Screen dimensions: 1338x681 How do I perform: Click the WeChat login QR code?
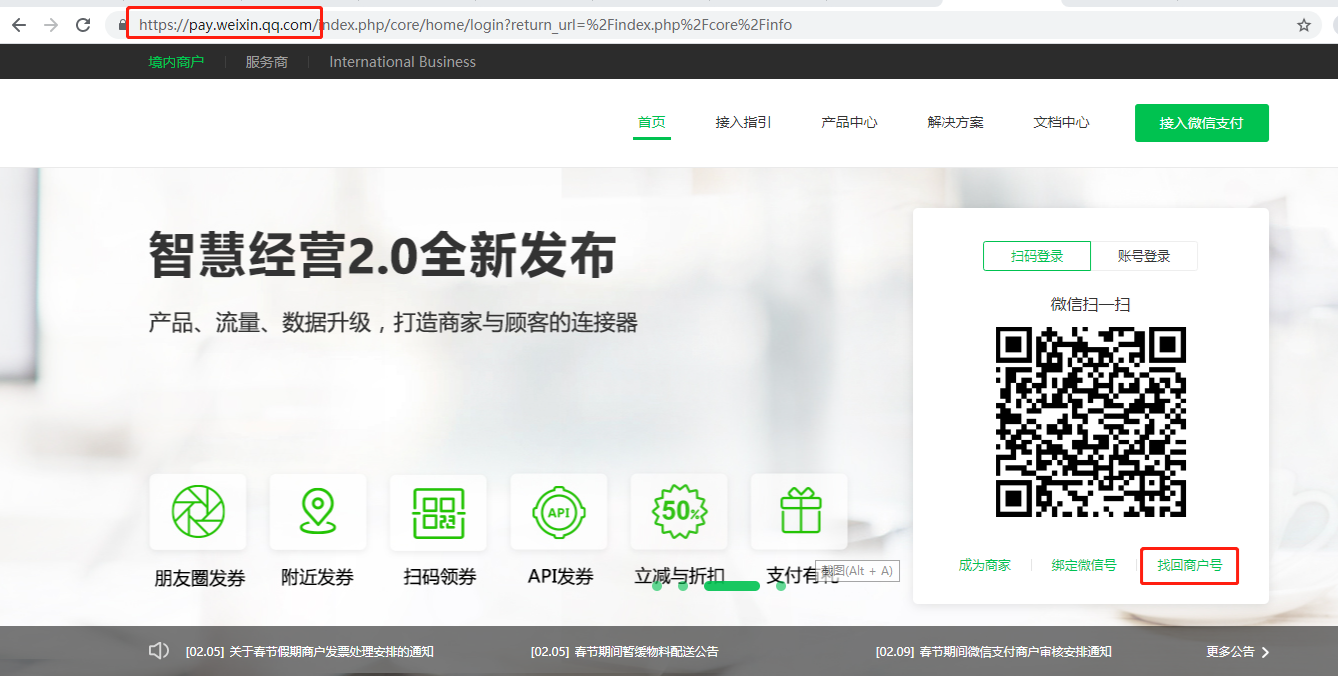[x=1091, y=422]
